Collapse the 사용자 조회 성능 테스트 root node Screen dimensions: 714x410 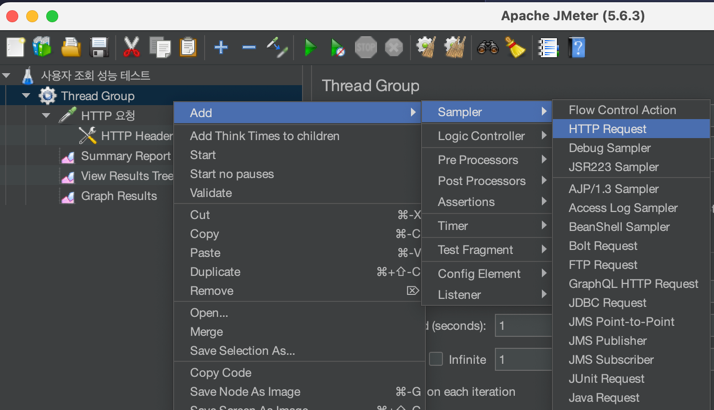click(x=7, y=76)
